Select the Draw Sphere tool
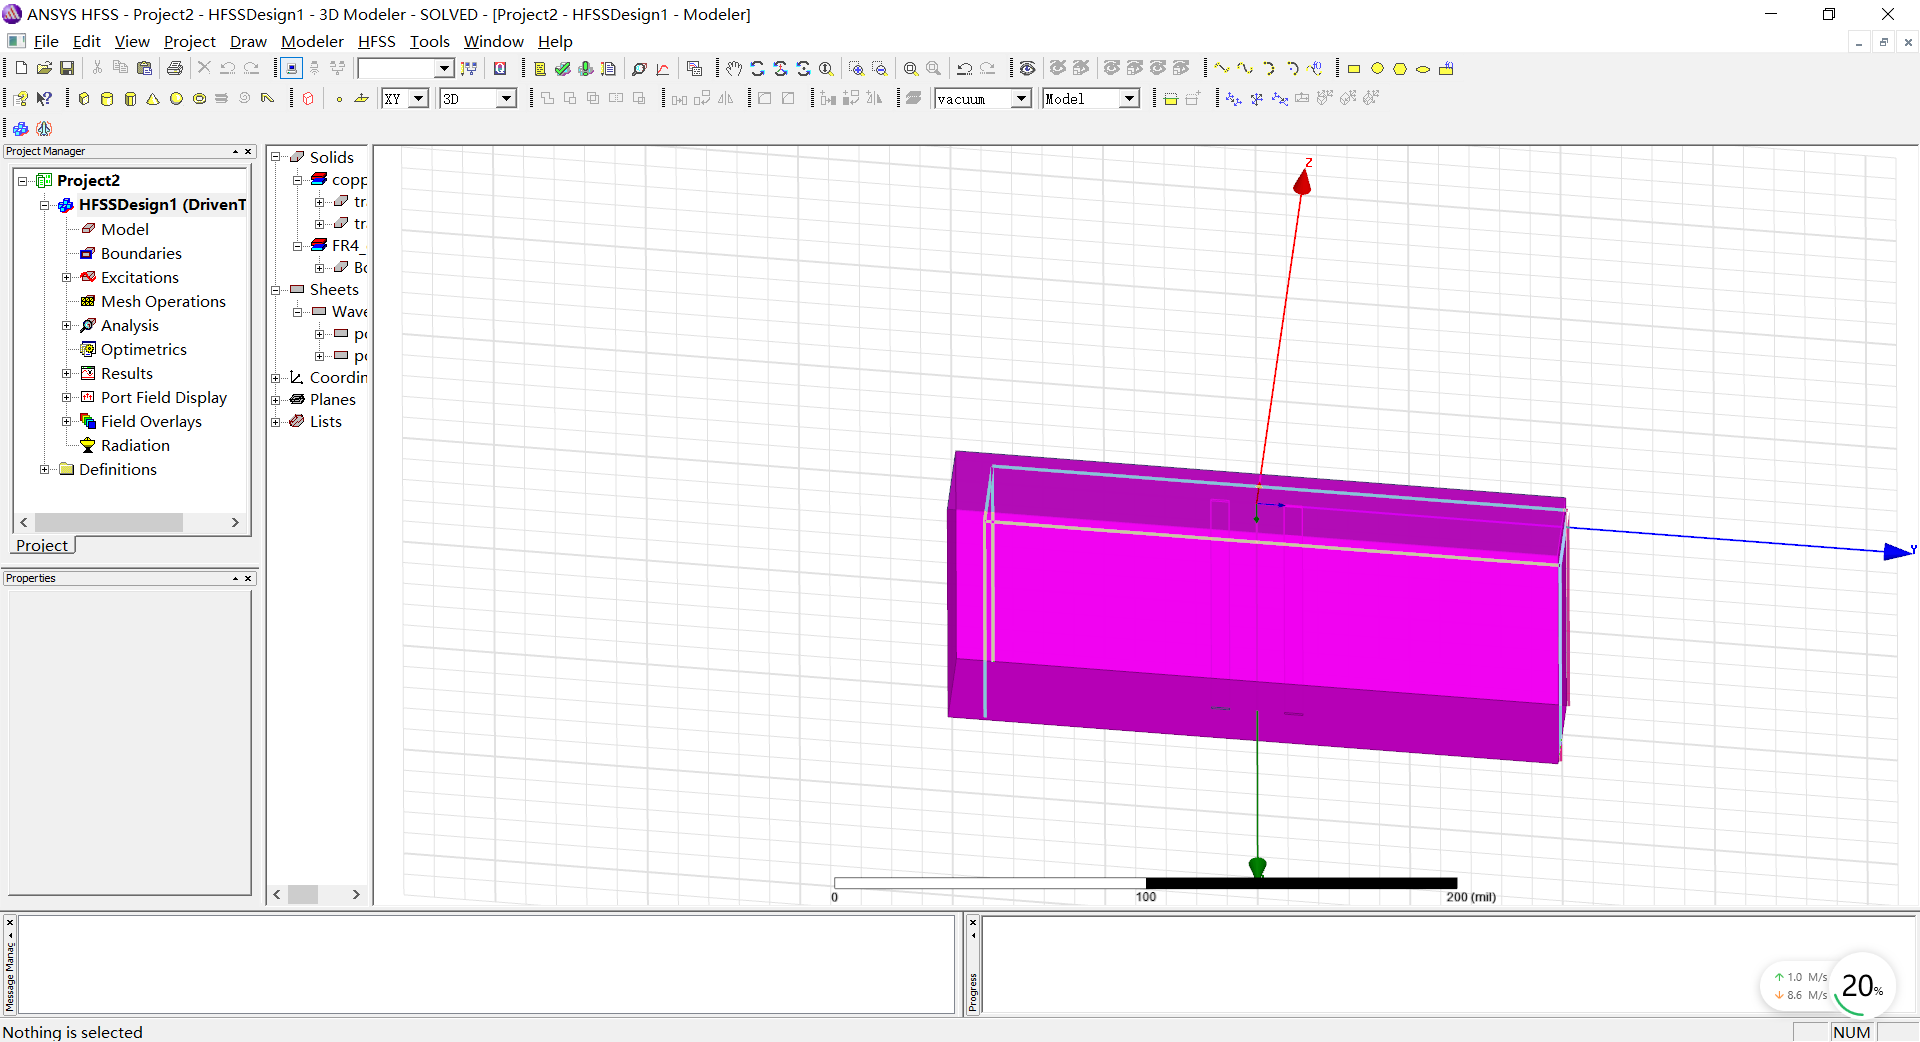 (176, 98)
